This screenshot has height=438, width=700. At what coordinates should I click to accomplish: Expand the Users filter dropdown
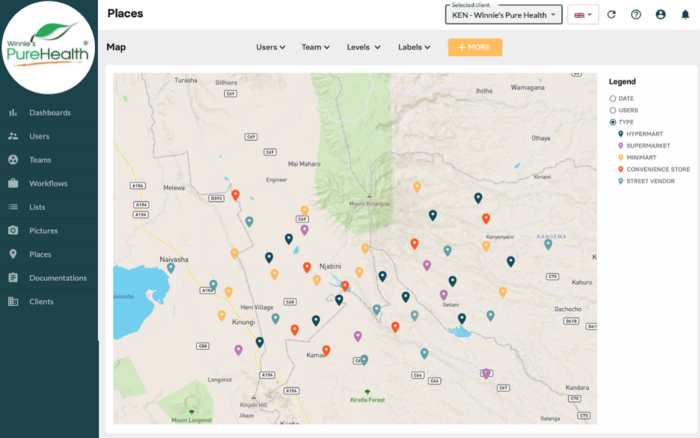[x=271, y=47]
